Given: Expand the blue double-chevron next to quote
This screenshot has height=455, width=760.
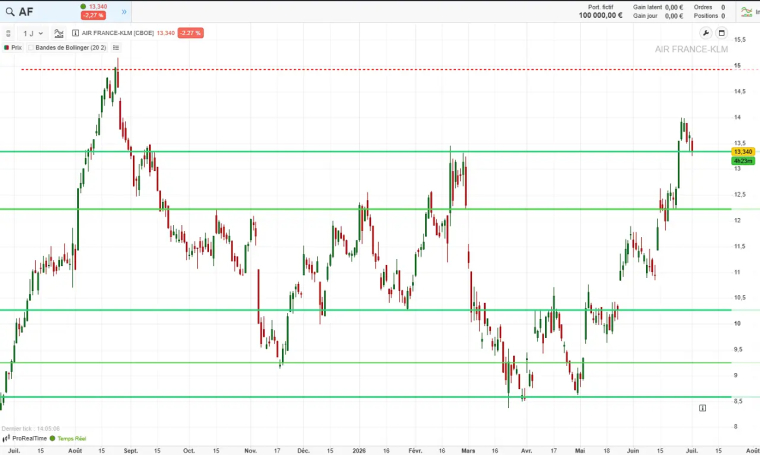Looking at the screenshot, I should (124, 12).
